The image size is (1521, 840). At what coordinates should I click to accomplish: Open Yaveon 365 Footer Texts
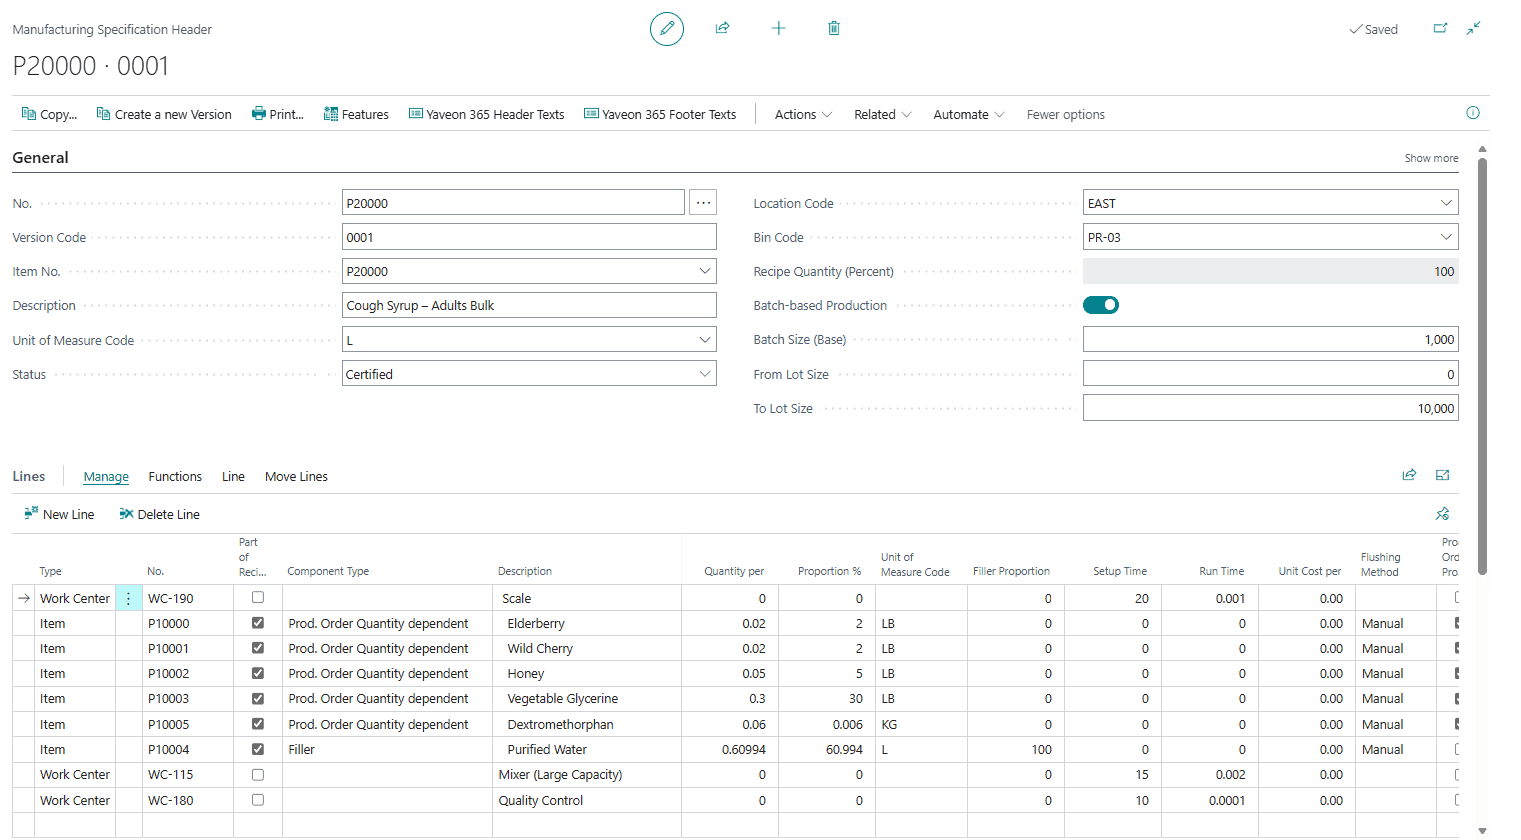pos(660,114)
